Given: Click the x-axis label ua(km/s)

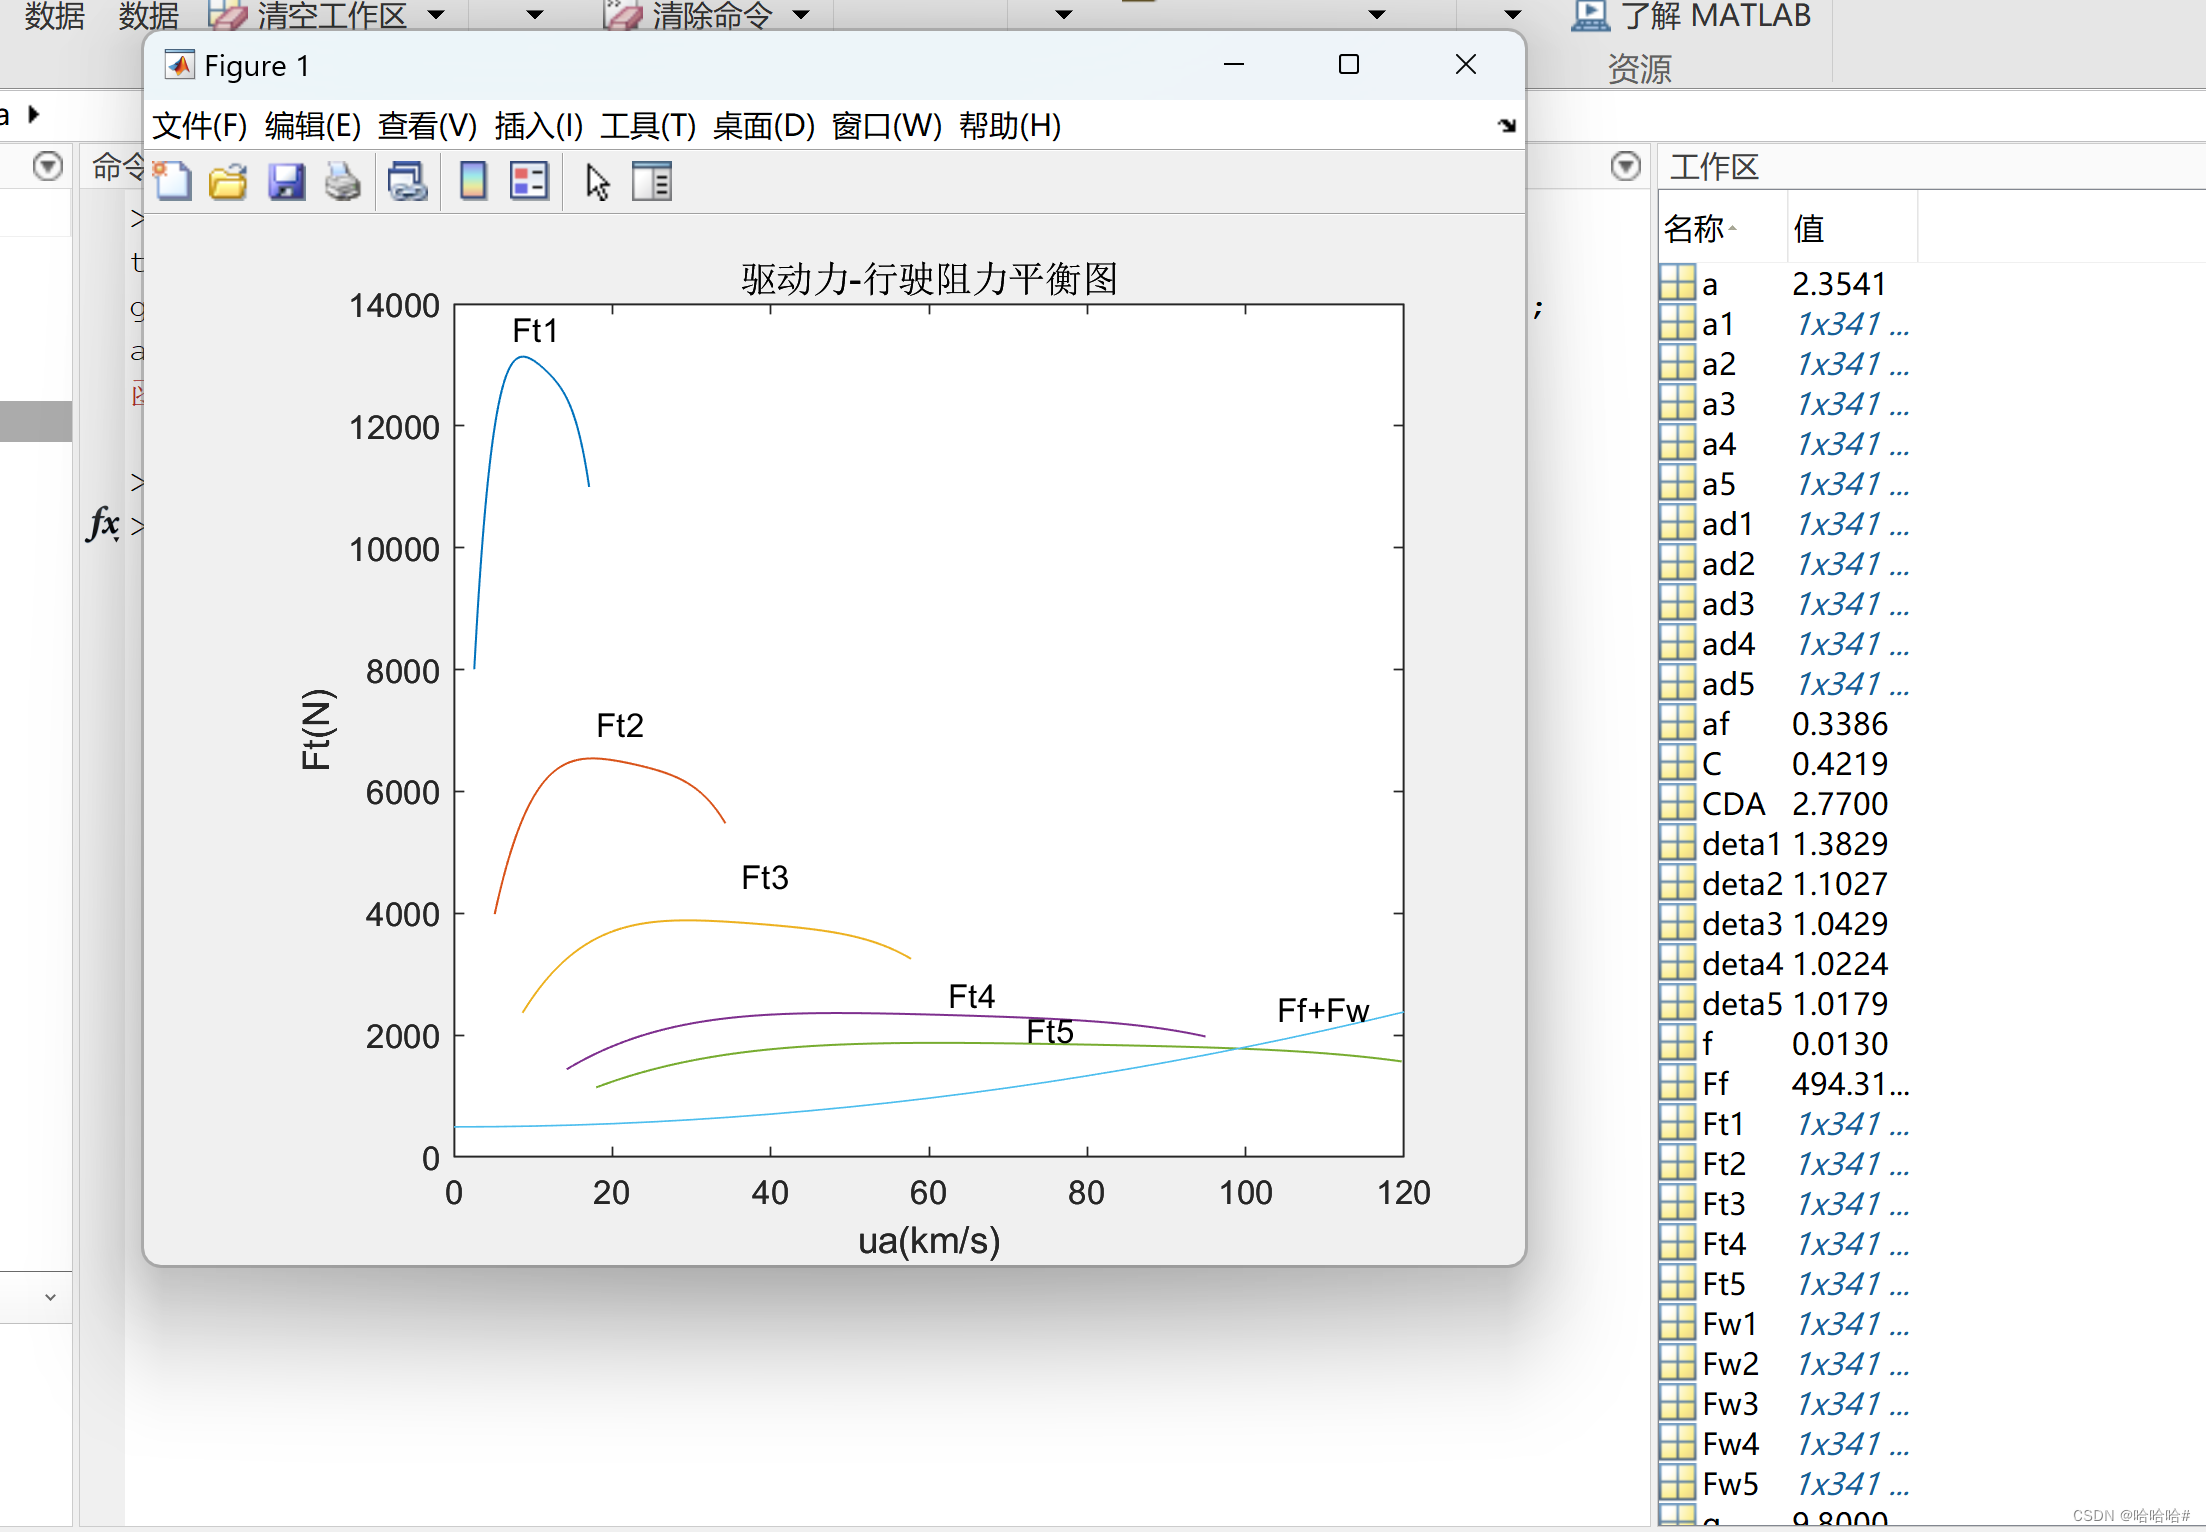Looking at the screenshot, I should 929,1241.
